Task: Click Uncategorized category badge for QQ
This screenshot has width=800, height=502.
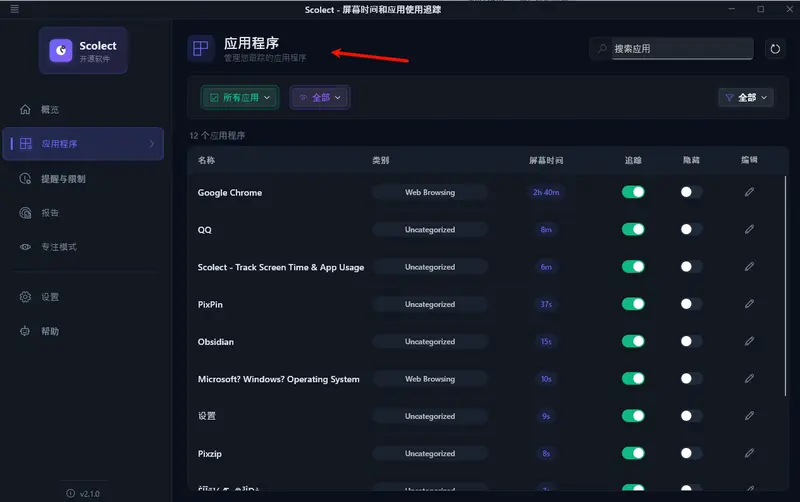Action: (x=430, y=230)
